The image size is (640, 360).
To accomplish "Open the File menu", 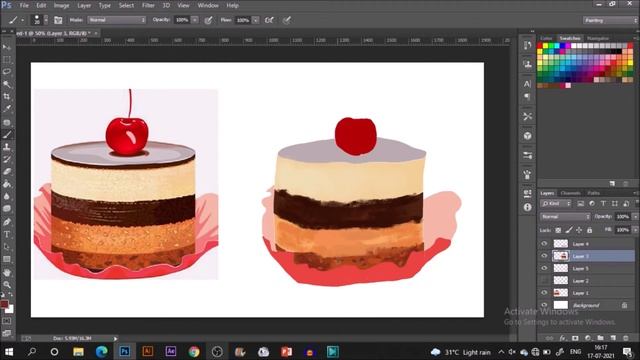I will point(24,5).
